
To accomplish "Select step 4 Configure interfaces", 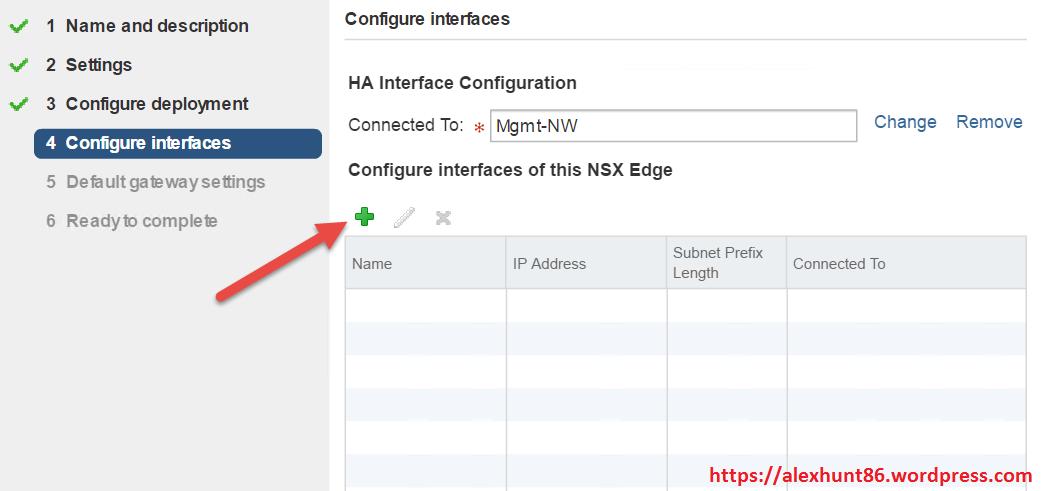I will point(148,143).
